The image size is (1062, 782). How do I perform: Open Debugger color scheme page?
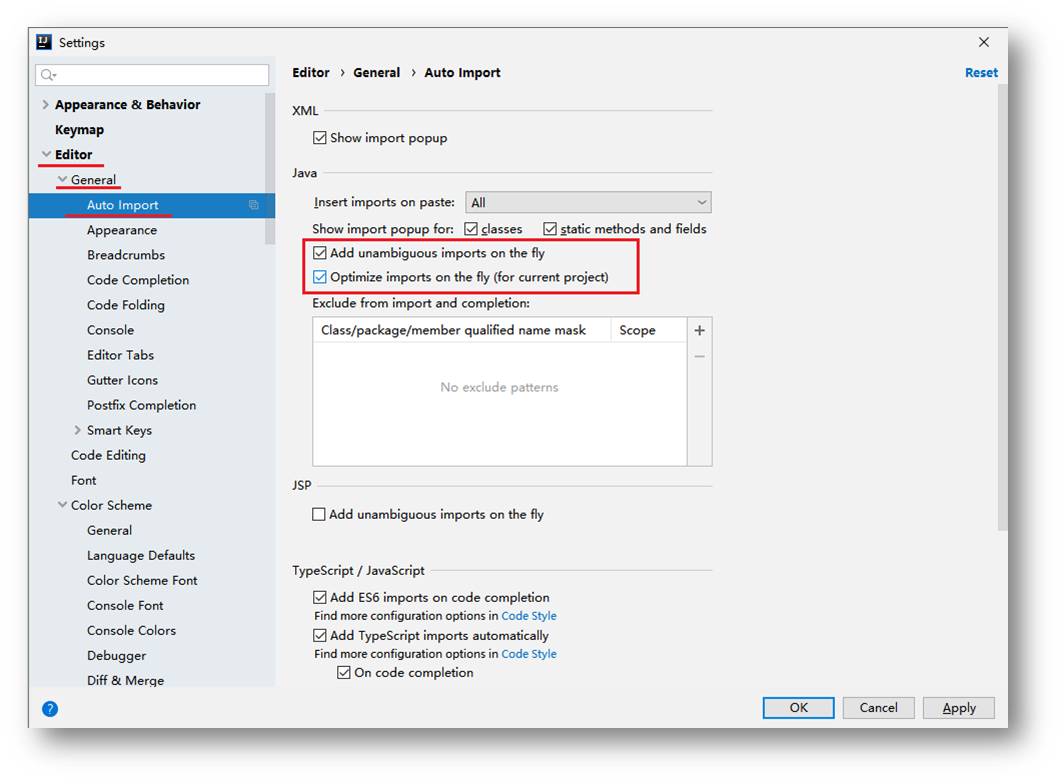tap(116, 656)
